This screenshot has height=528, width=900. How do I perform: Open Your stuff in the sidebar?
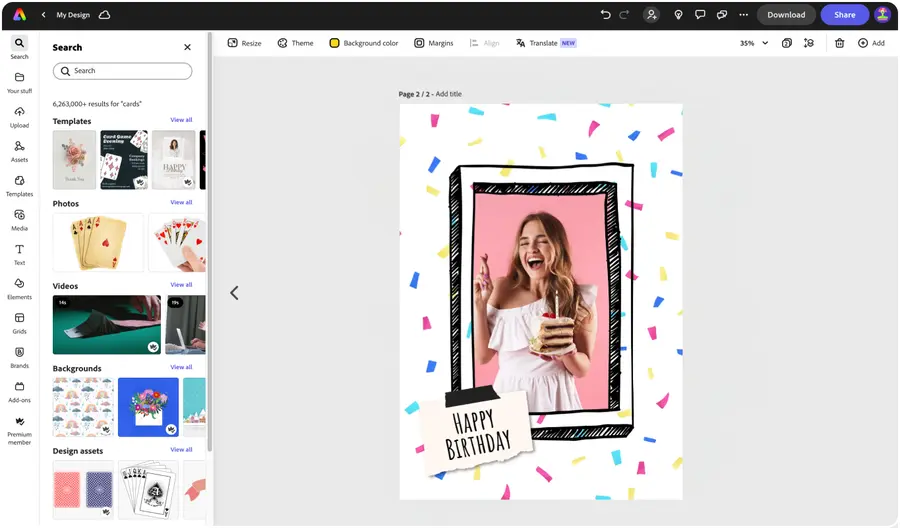(20, 82)
